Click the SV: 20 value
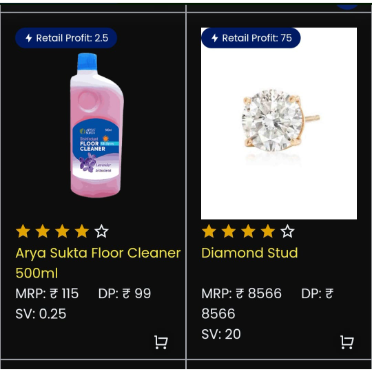 pyautogui.click(x=221, y=334)
